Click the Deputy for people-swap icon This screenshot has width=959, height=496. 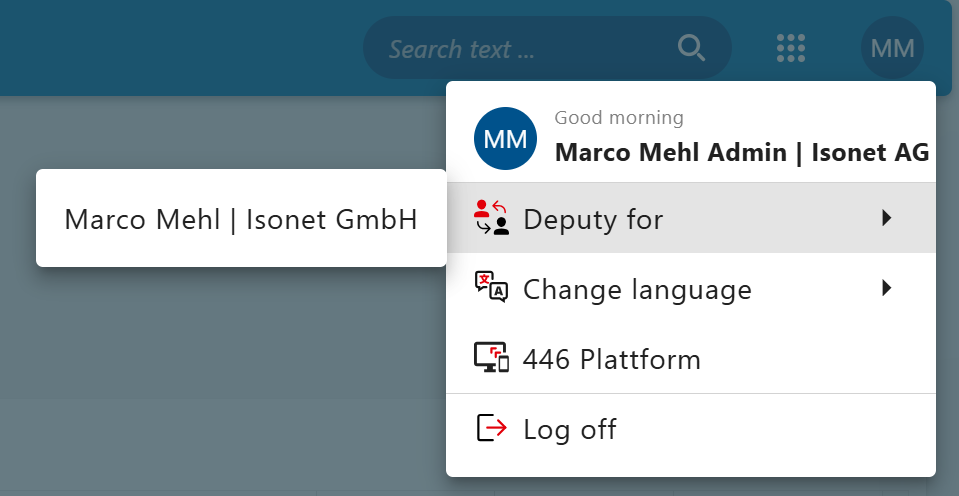(492, 218)
